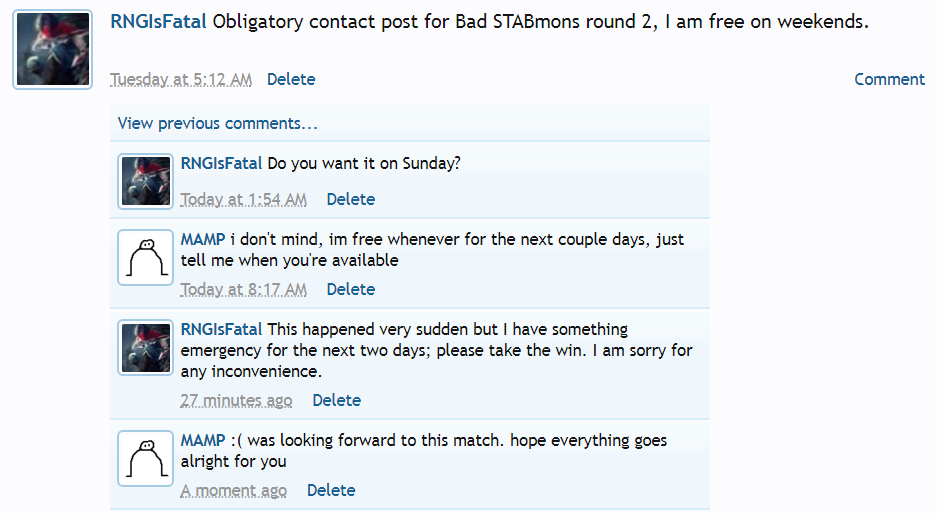Open MAMP profile from 'i don't mind' comment

click(x=203, y=240)
